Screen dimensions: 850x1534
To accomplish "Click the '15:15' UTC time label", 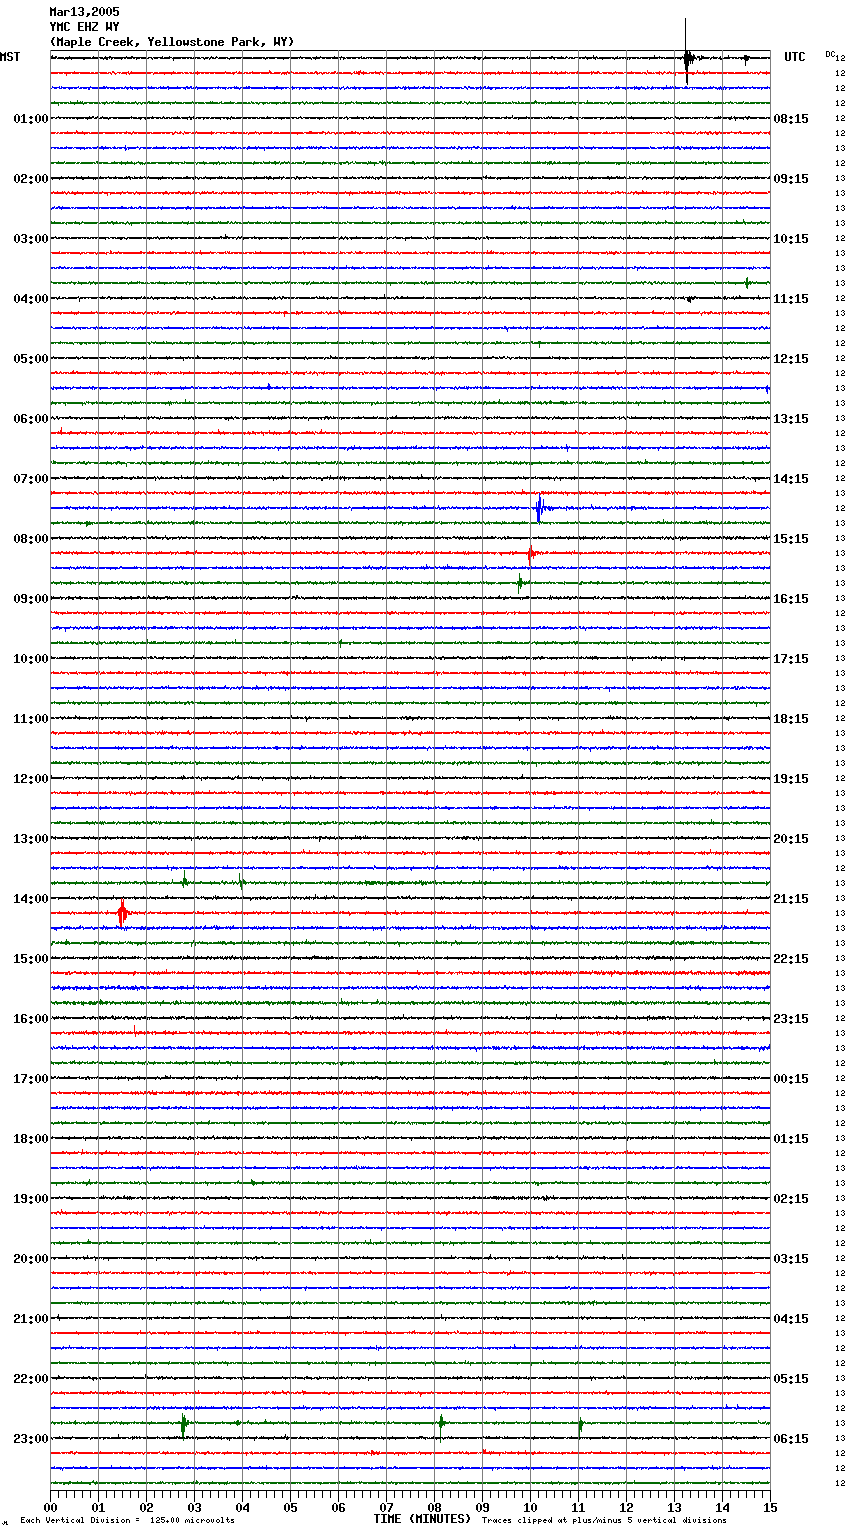I will pos(791,539).
